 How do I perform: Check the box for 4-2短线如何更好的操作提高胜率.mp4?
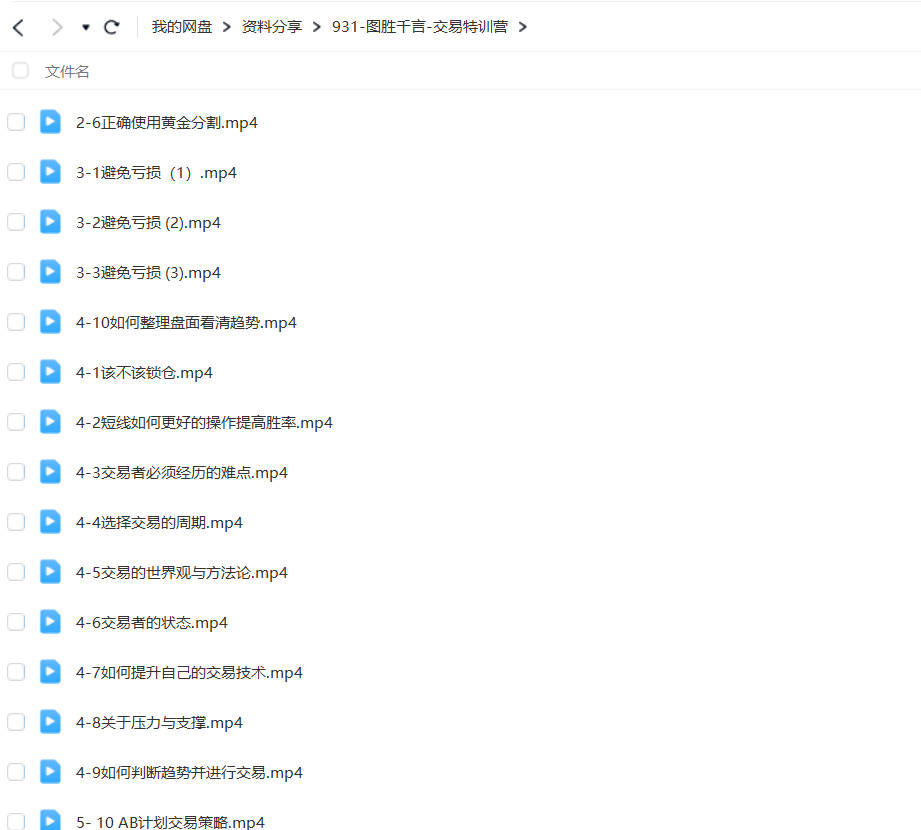16,422
